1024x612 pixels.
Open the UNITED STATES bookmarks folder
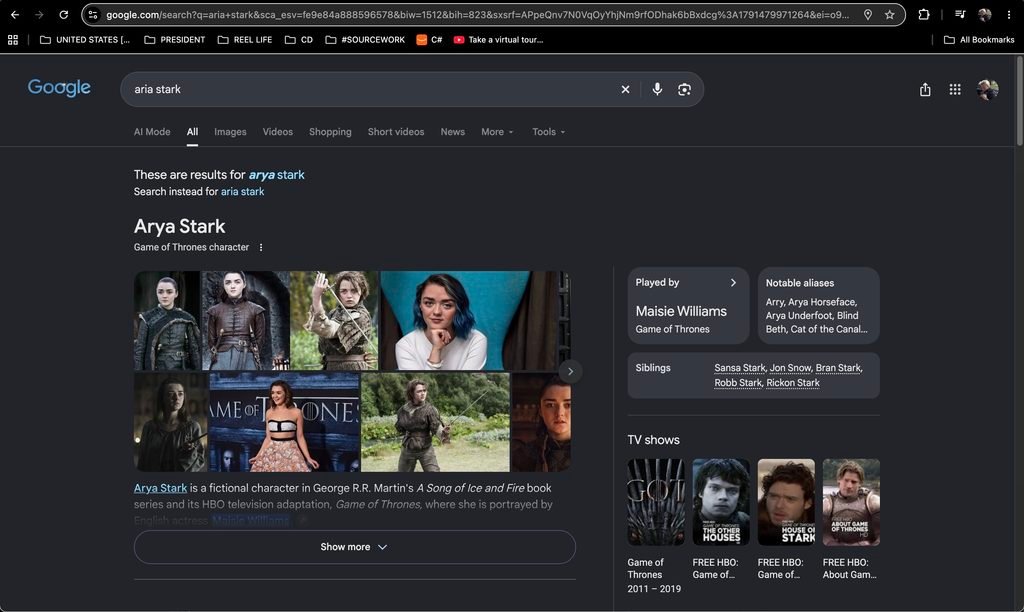click(85, 40)
